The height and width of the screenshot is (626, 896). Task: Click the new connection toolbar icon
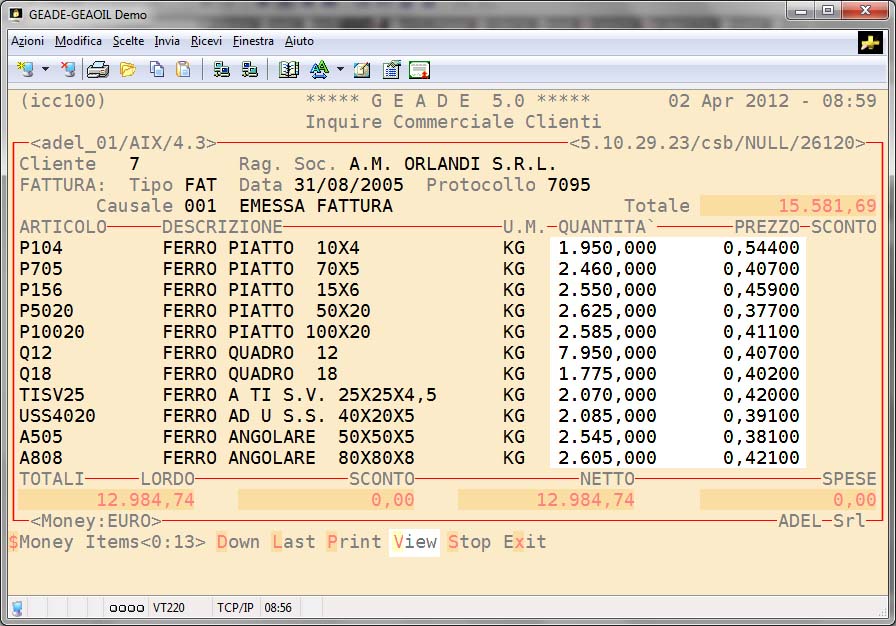[25, 70]
